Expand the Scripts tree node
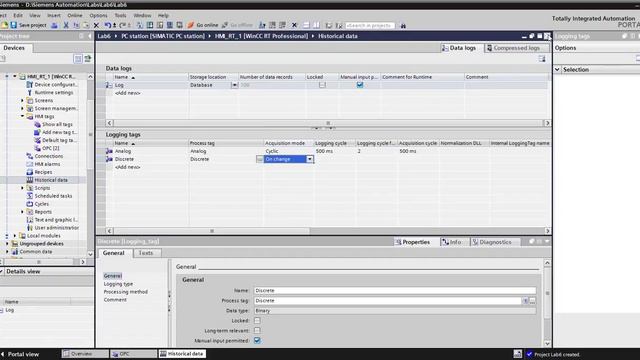 pos(22,188)
